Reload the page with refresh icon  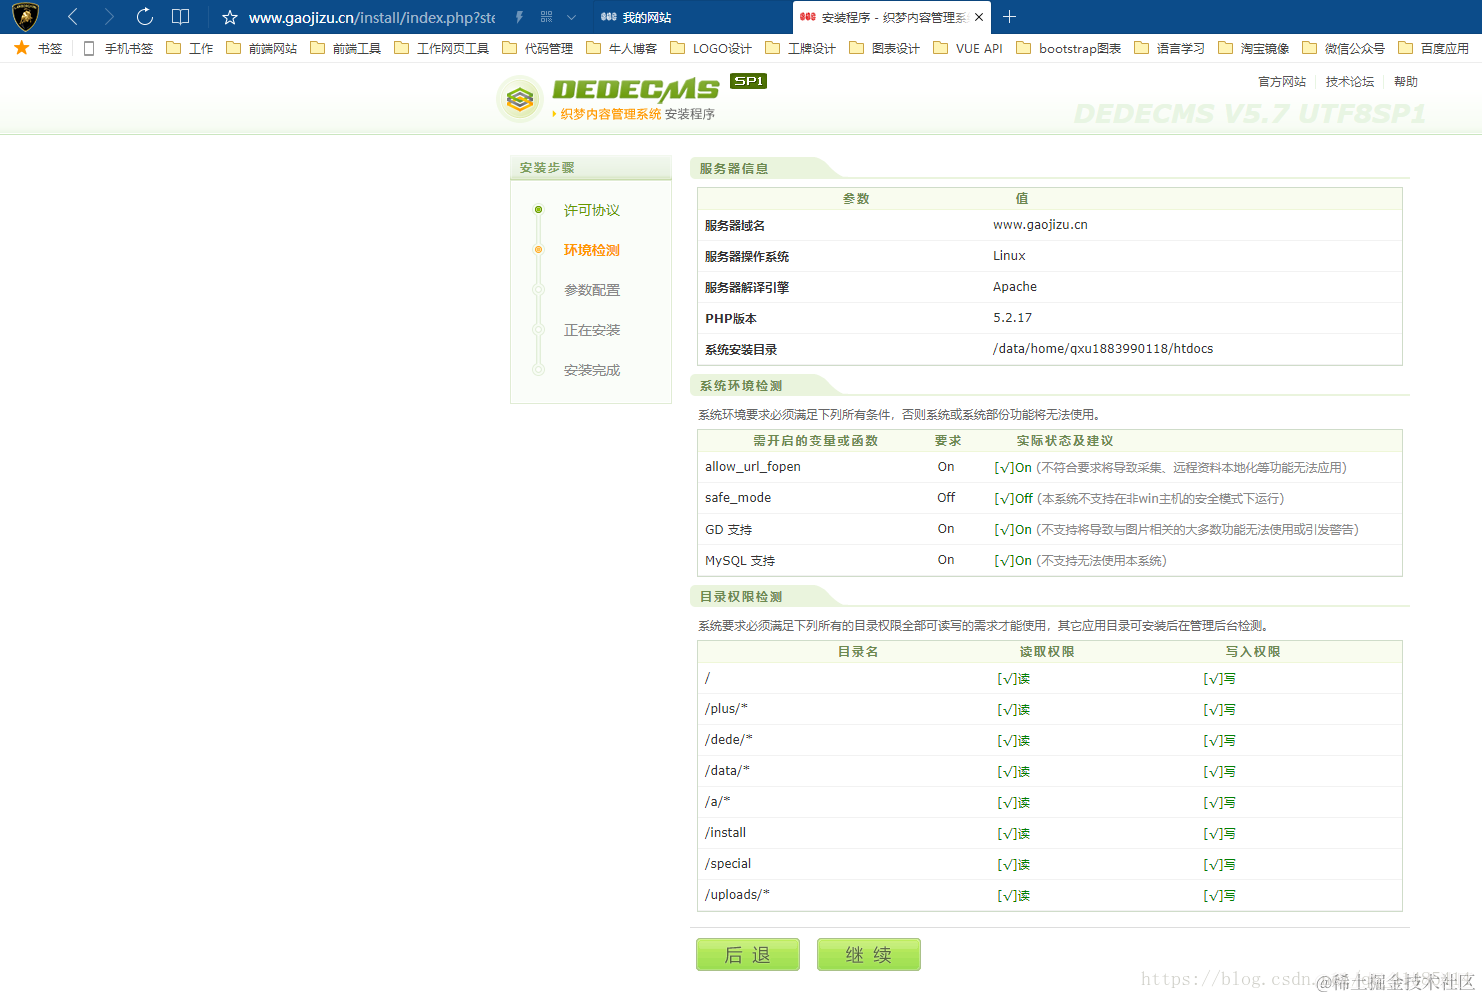tap(145, 17)
